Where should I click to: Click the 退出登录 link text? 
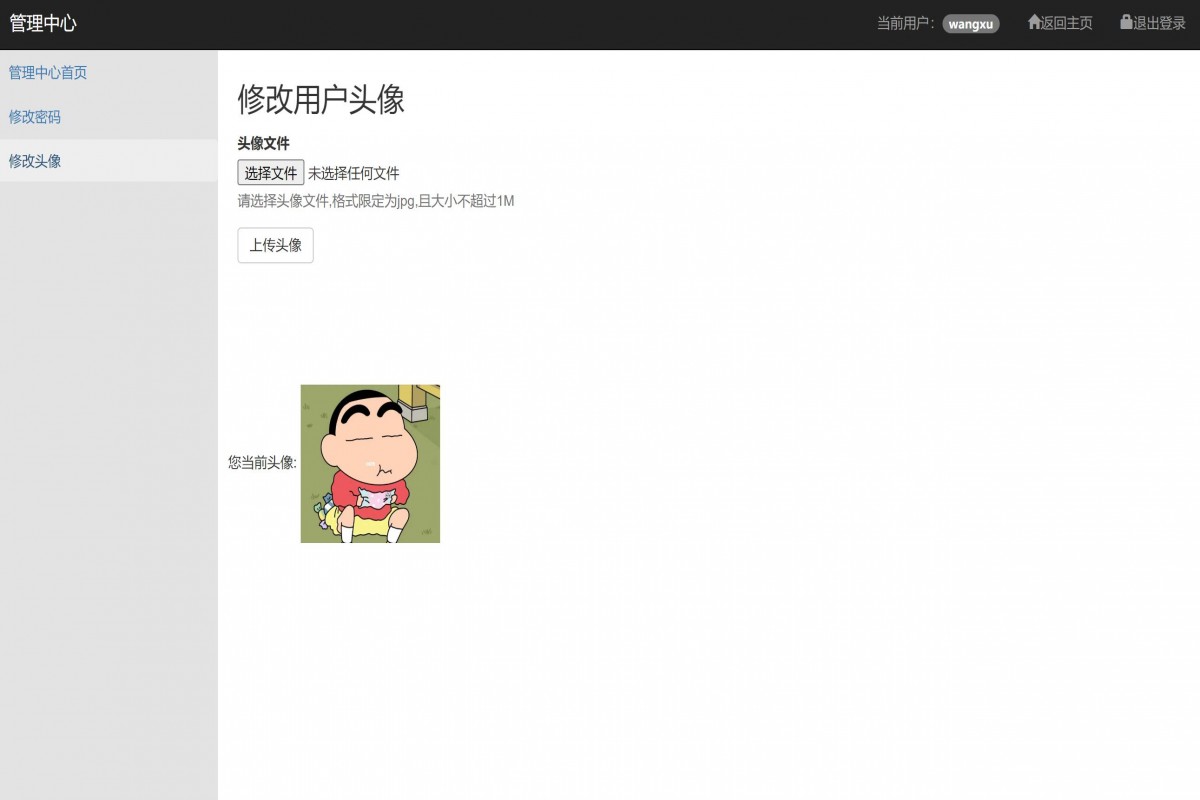pos(1159,23)
